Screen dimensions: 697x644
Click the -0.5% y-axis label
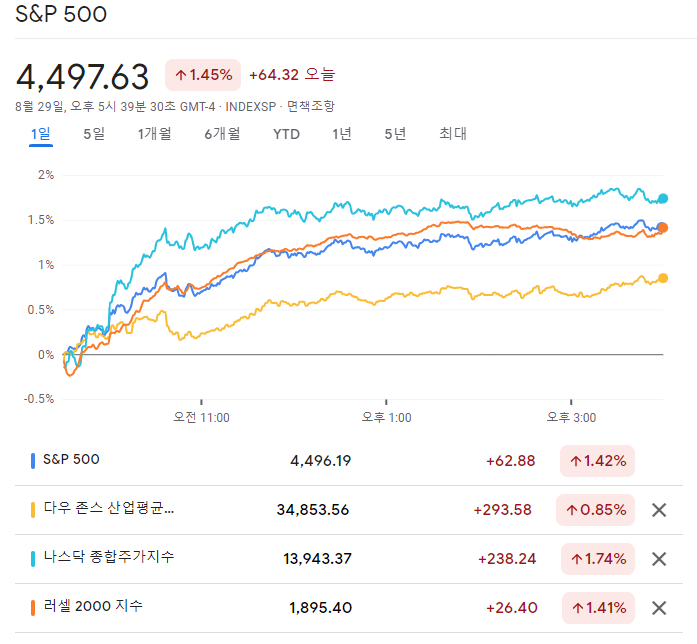point(39,399)
